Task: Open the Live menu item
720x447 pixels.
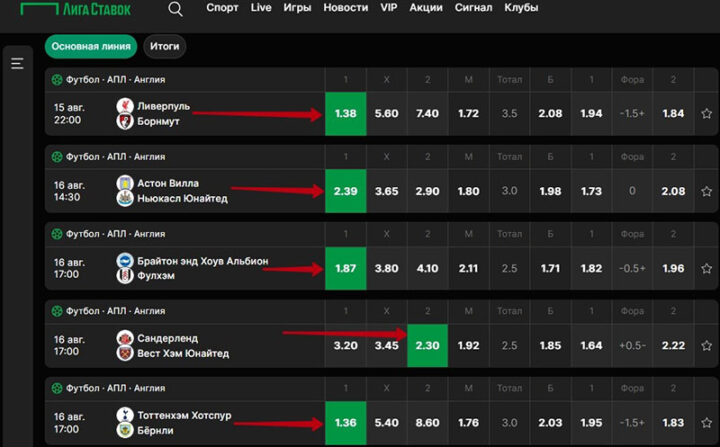Action: point(261,8)
